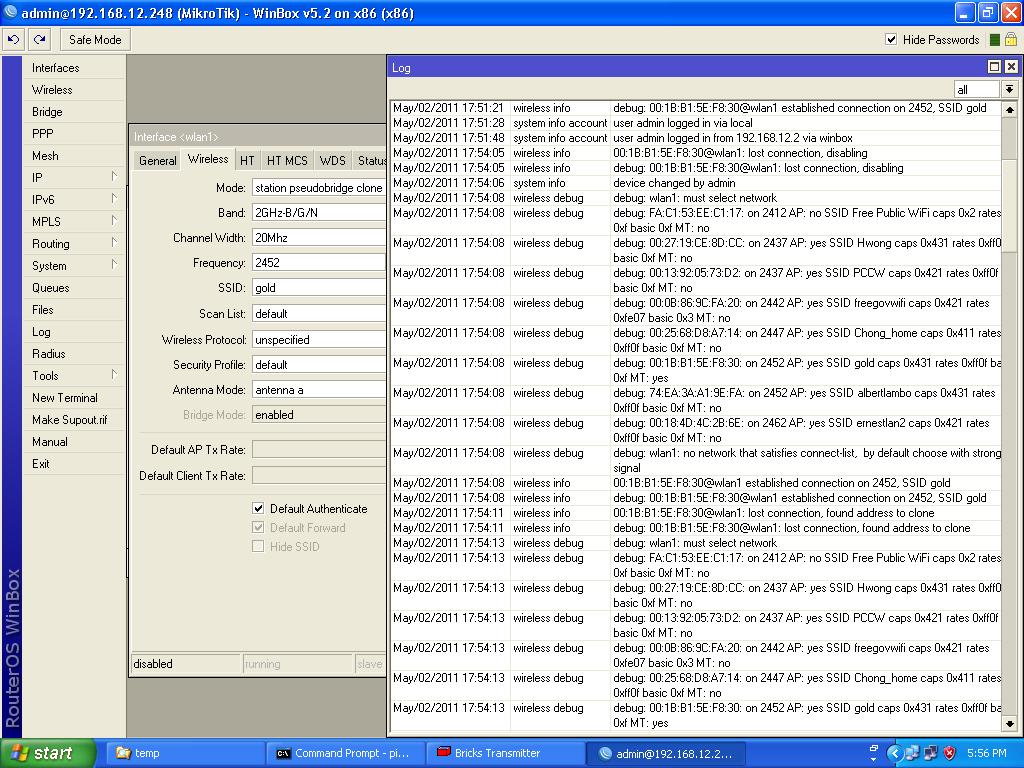Click Make Supout.rif
The height and width of the screenshot is (768, 1024).
[73, 420]
